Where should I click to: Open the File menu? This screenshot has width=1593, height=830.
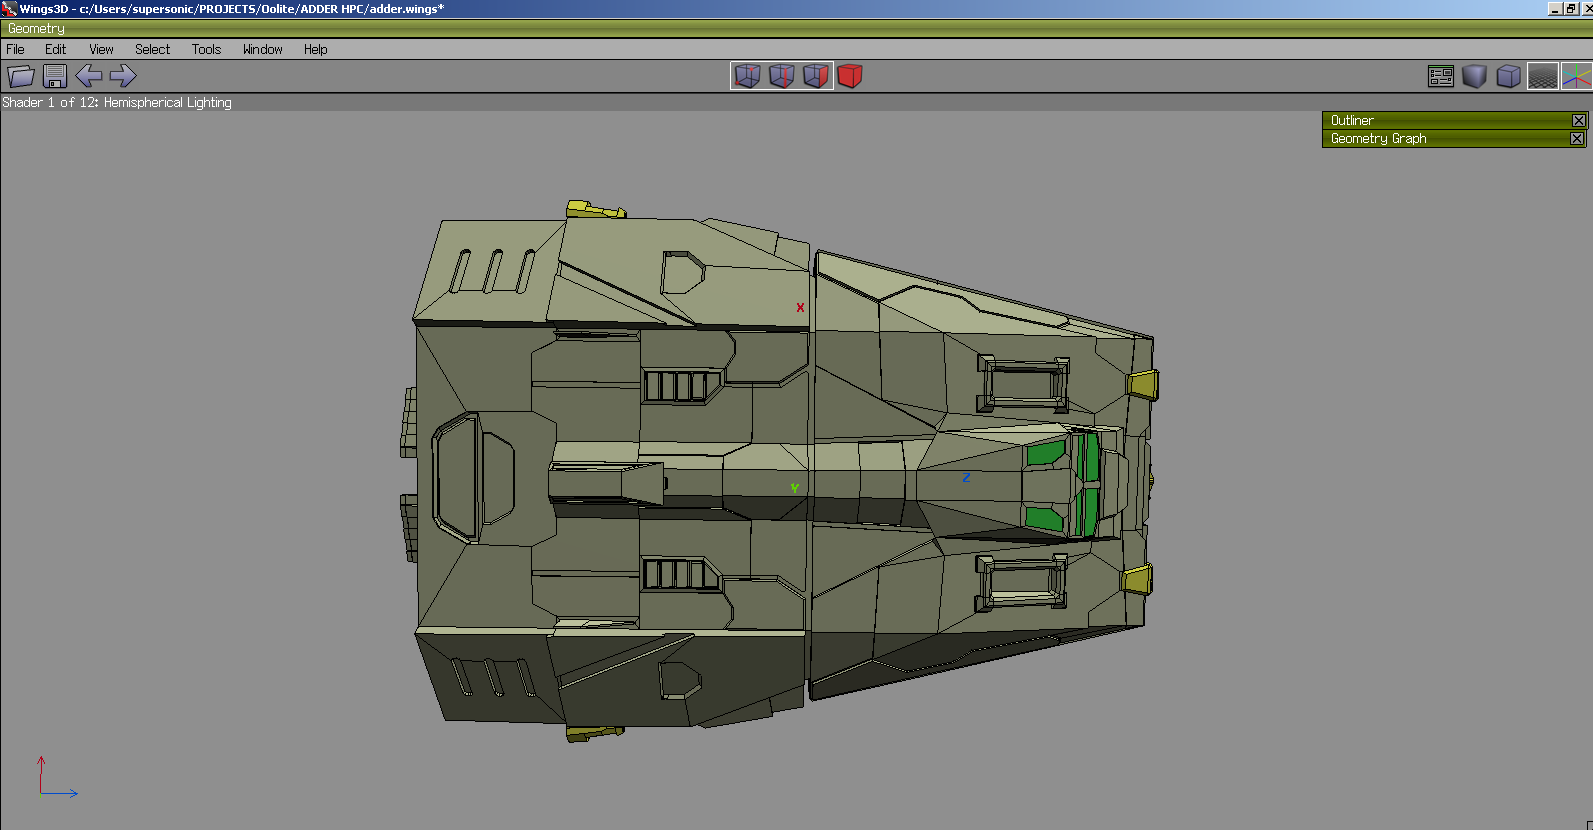16,49
